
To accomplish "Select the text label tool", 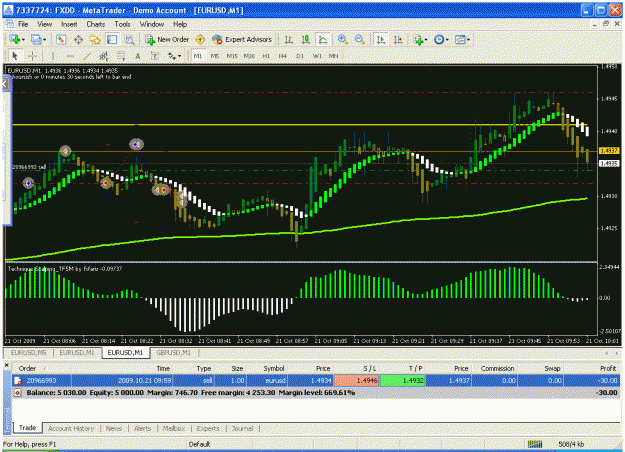I will coord(155,56).
